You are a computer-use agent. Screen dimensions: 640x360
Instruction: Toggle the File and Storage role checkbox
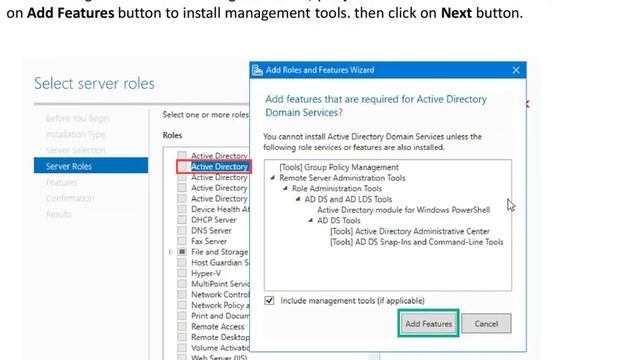coord(182,252)
